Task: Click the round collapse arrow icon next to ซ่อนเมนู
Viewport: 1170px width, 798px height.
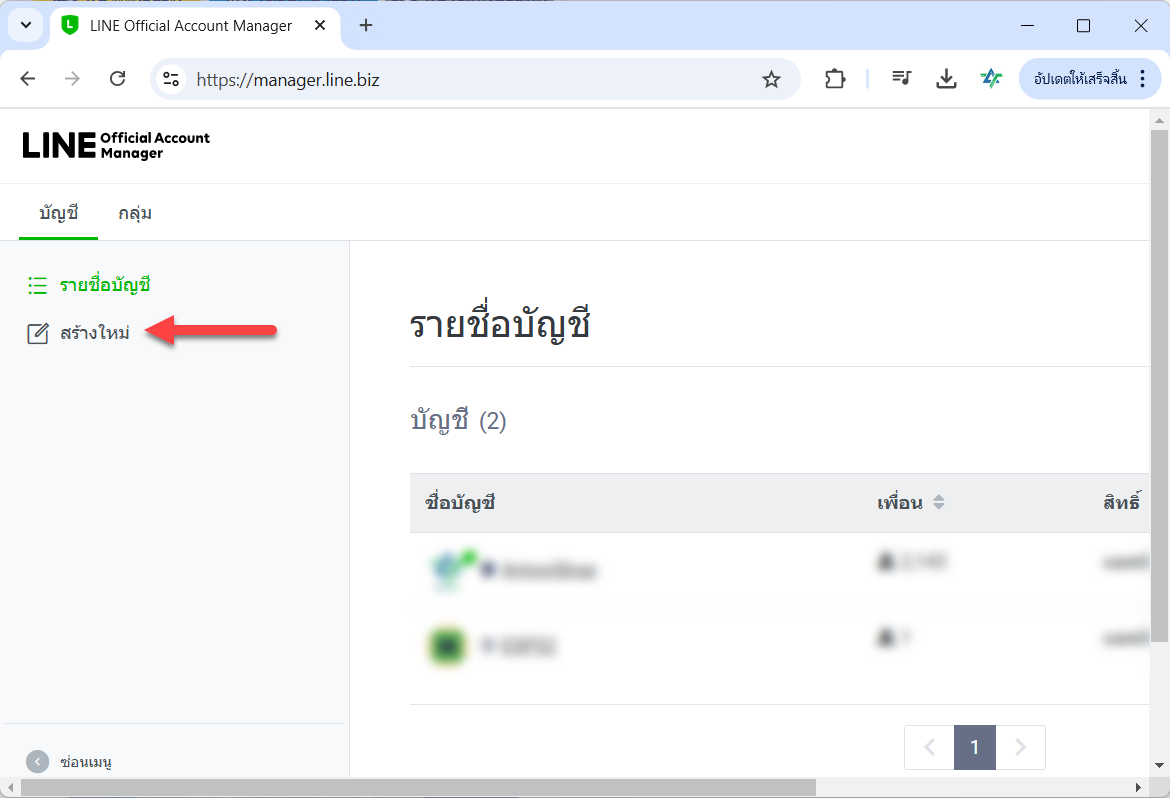Action: [37, 761]
